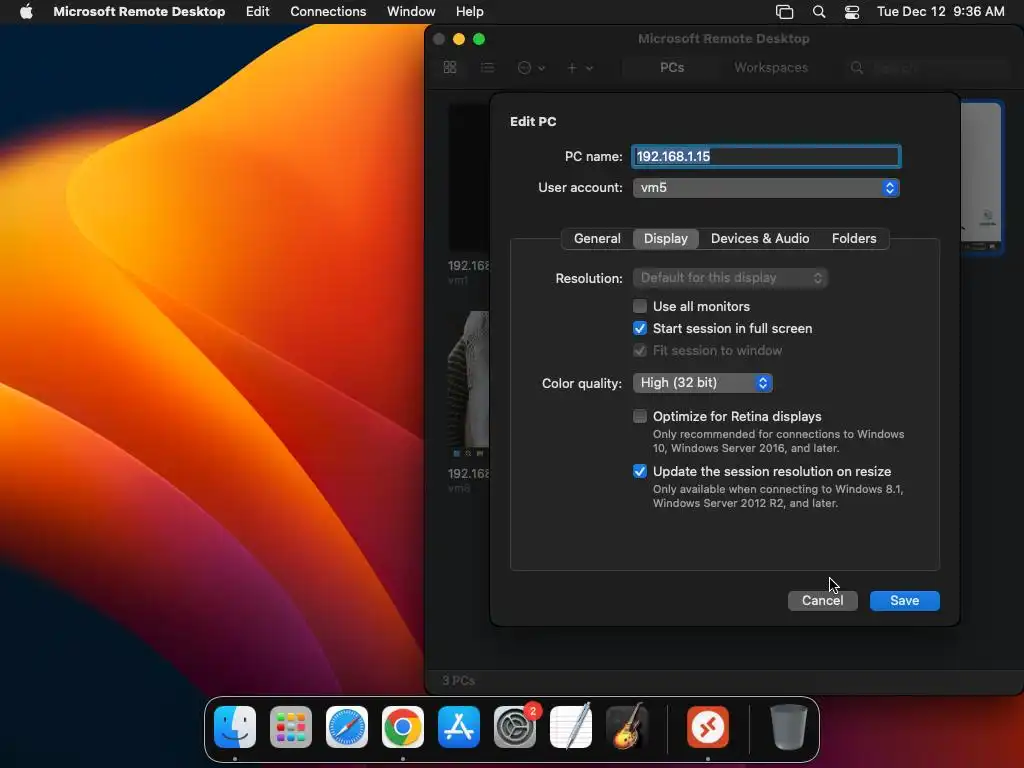Enable Optimize for Retina displays

(640, 416)
